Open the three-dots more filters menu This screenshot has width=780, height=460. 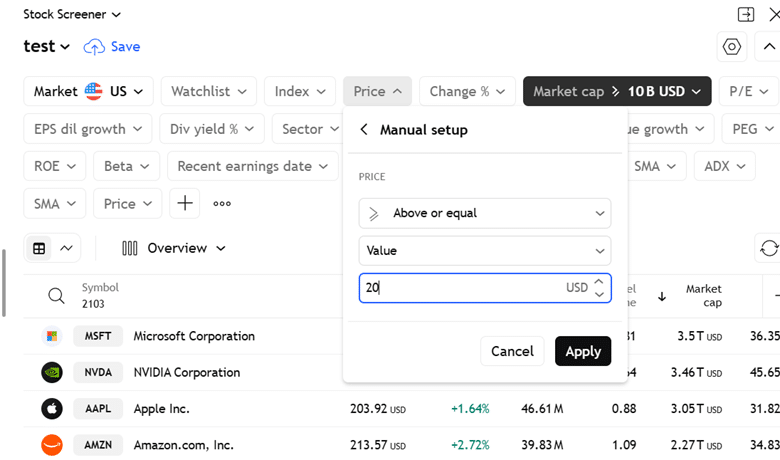(222, 203)
